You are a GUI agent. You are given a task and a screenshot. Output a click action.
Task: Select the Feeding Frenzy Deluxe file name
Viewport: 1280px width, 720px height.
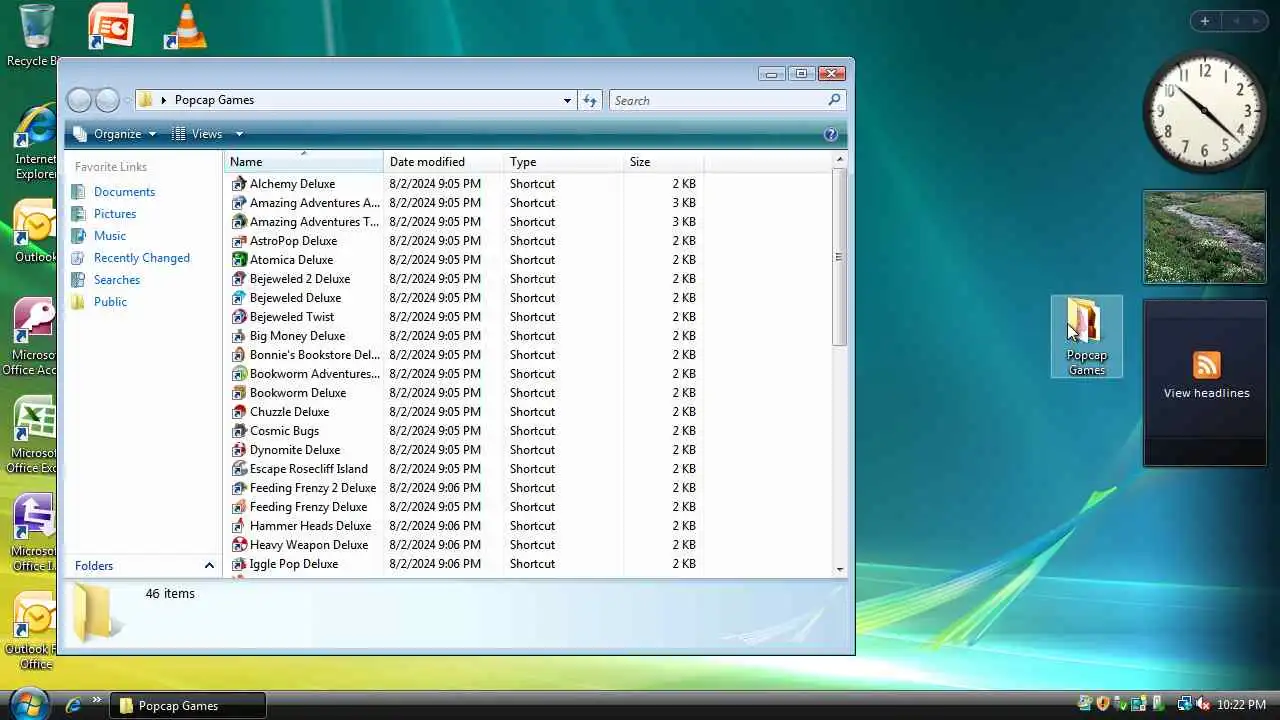tap(308, 507)
